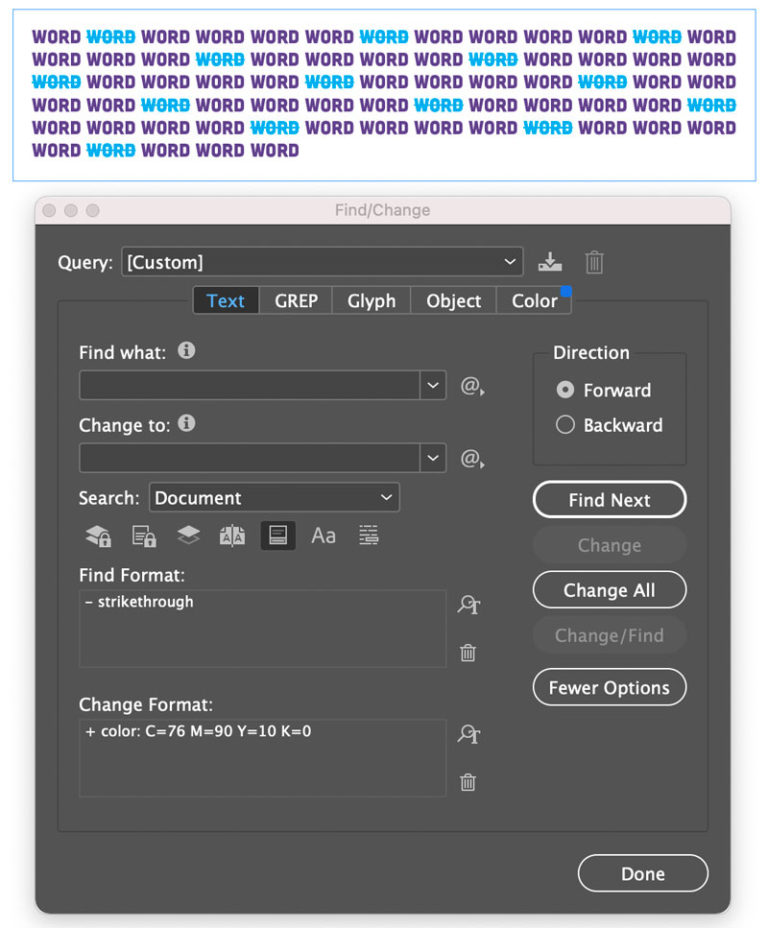
Task: Toggle the Include Master Pages option
Action: [x=232, y=535]
